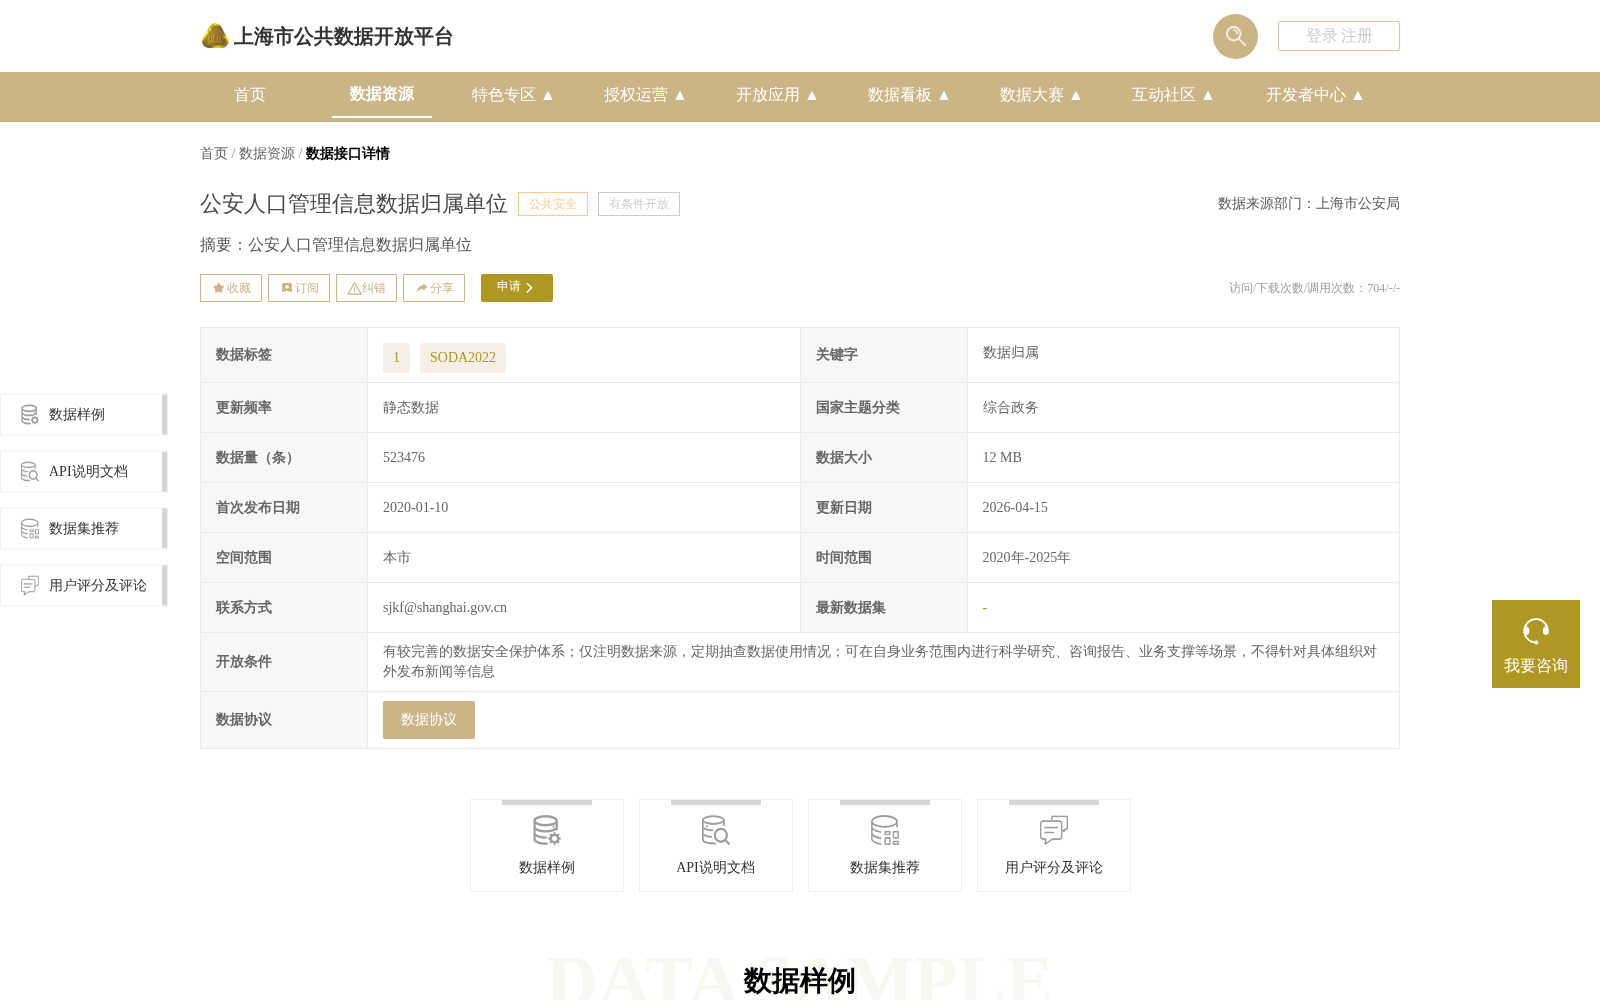1600x1000 pixels.
Task: Click the 登录 注册 button
Action: pyautogui.click(x=1339, y=36)
